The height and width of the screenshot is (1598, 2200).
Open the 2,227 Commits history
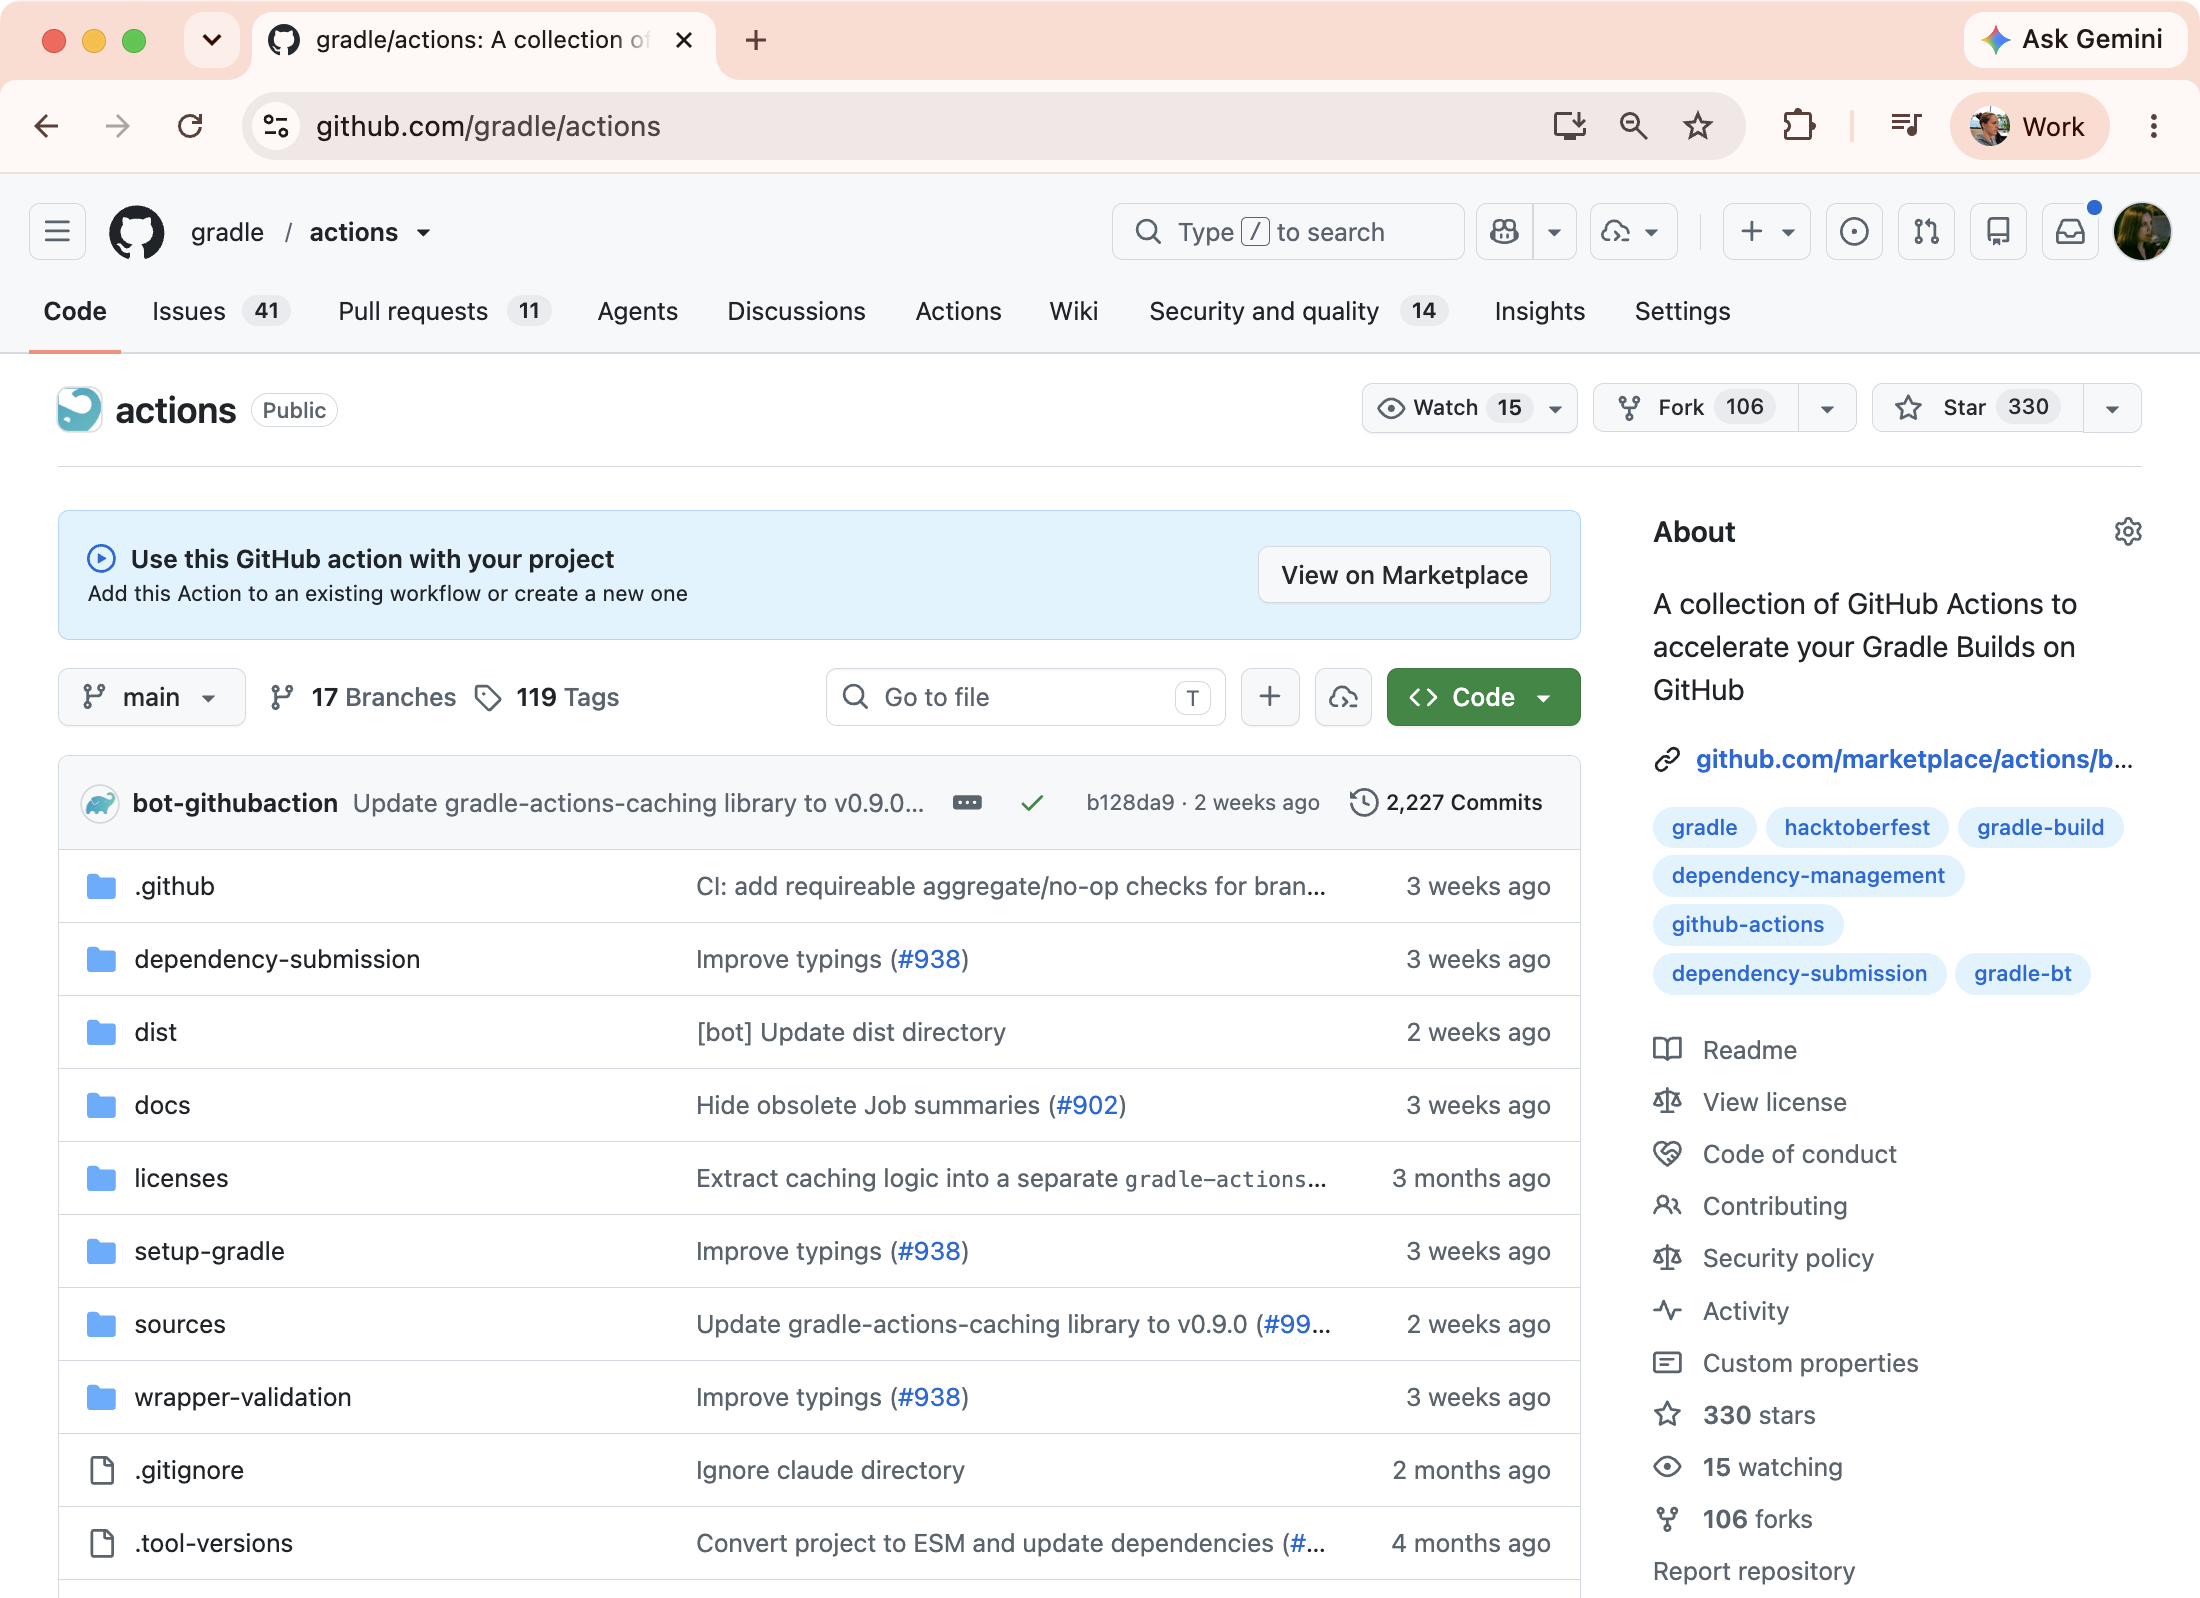pos(1446,803)
